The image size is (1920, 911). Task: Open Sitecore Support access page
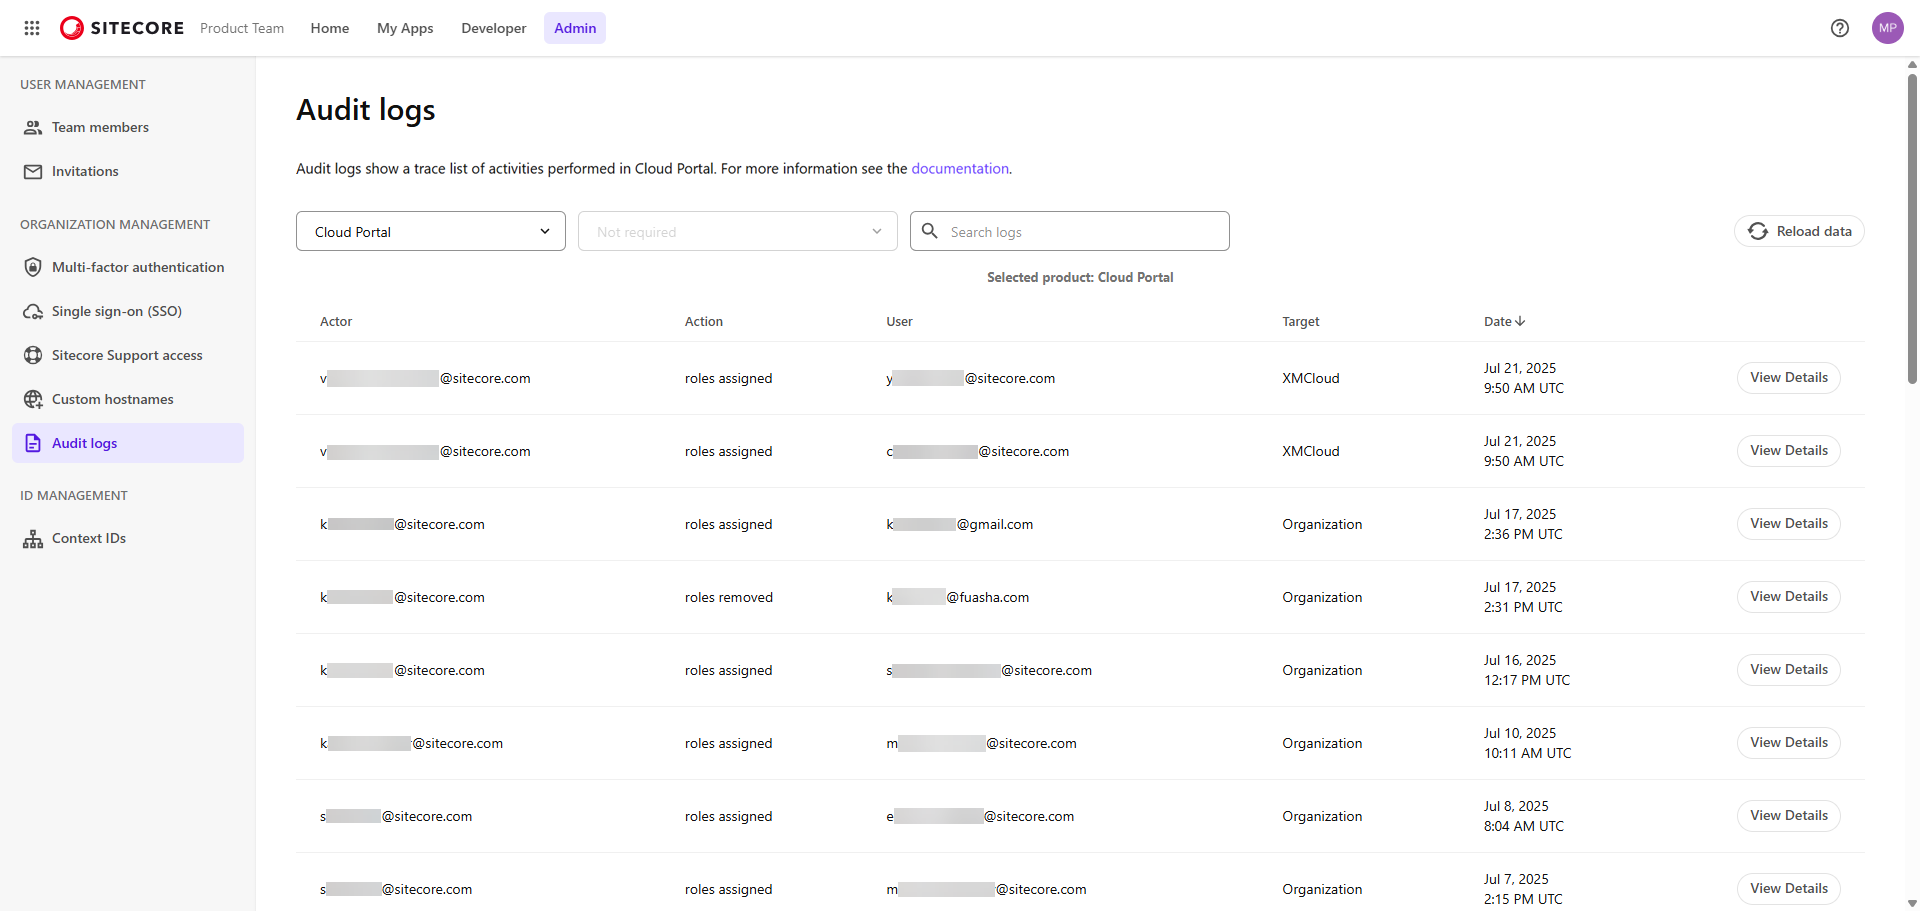tap(128, 355)
